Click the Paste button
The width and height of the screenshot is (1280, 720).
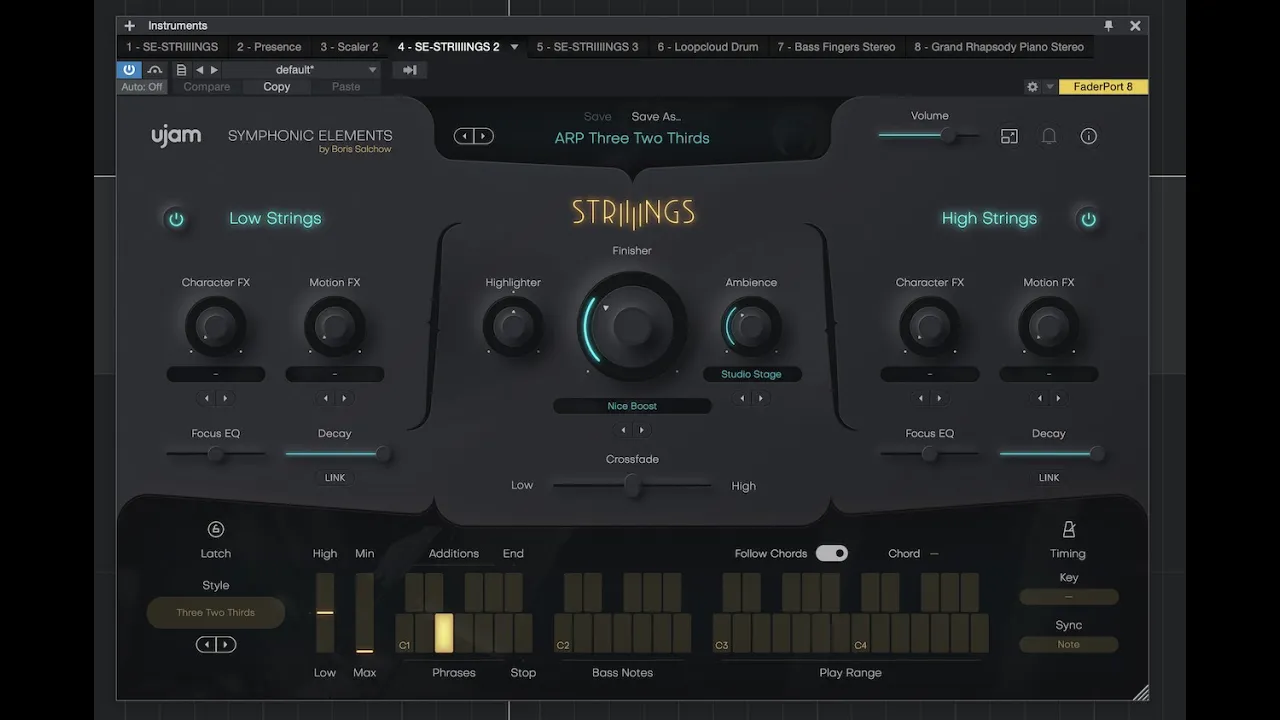point(346,87)
